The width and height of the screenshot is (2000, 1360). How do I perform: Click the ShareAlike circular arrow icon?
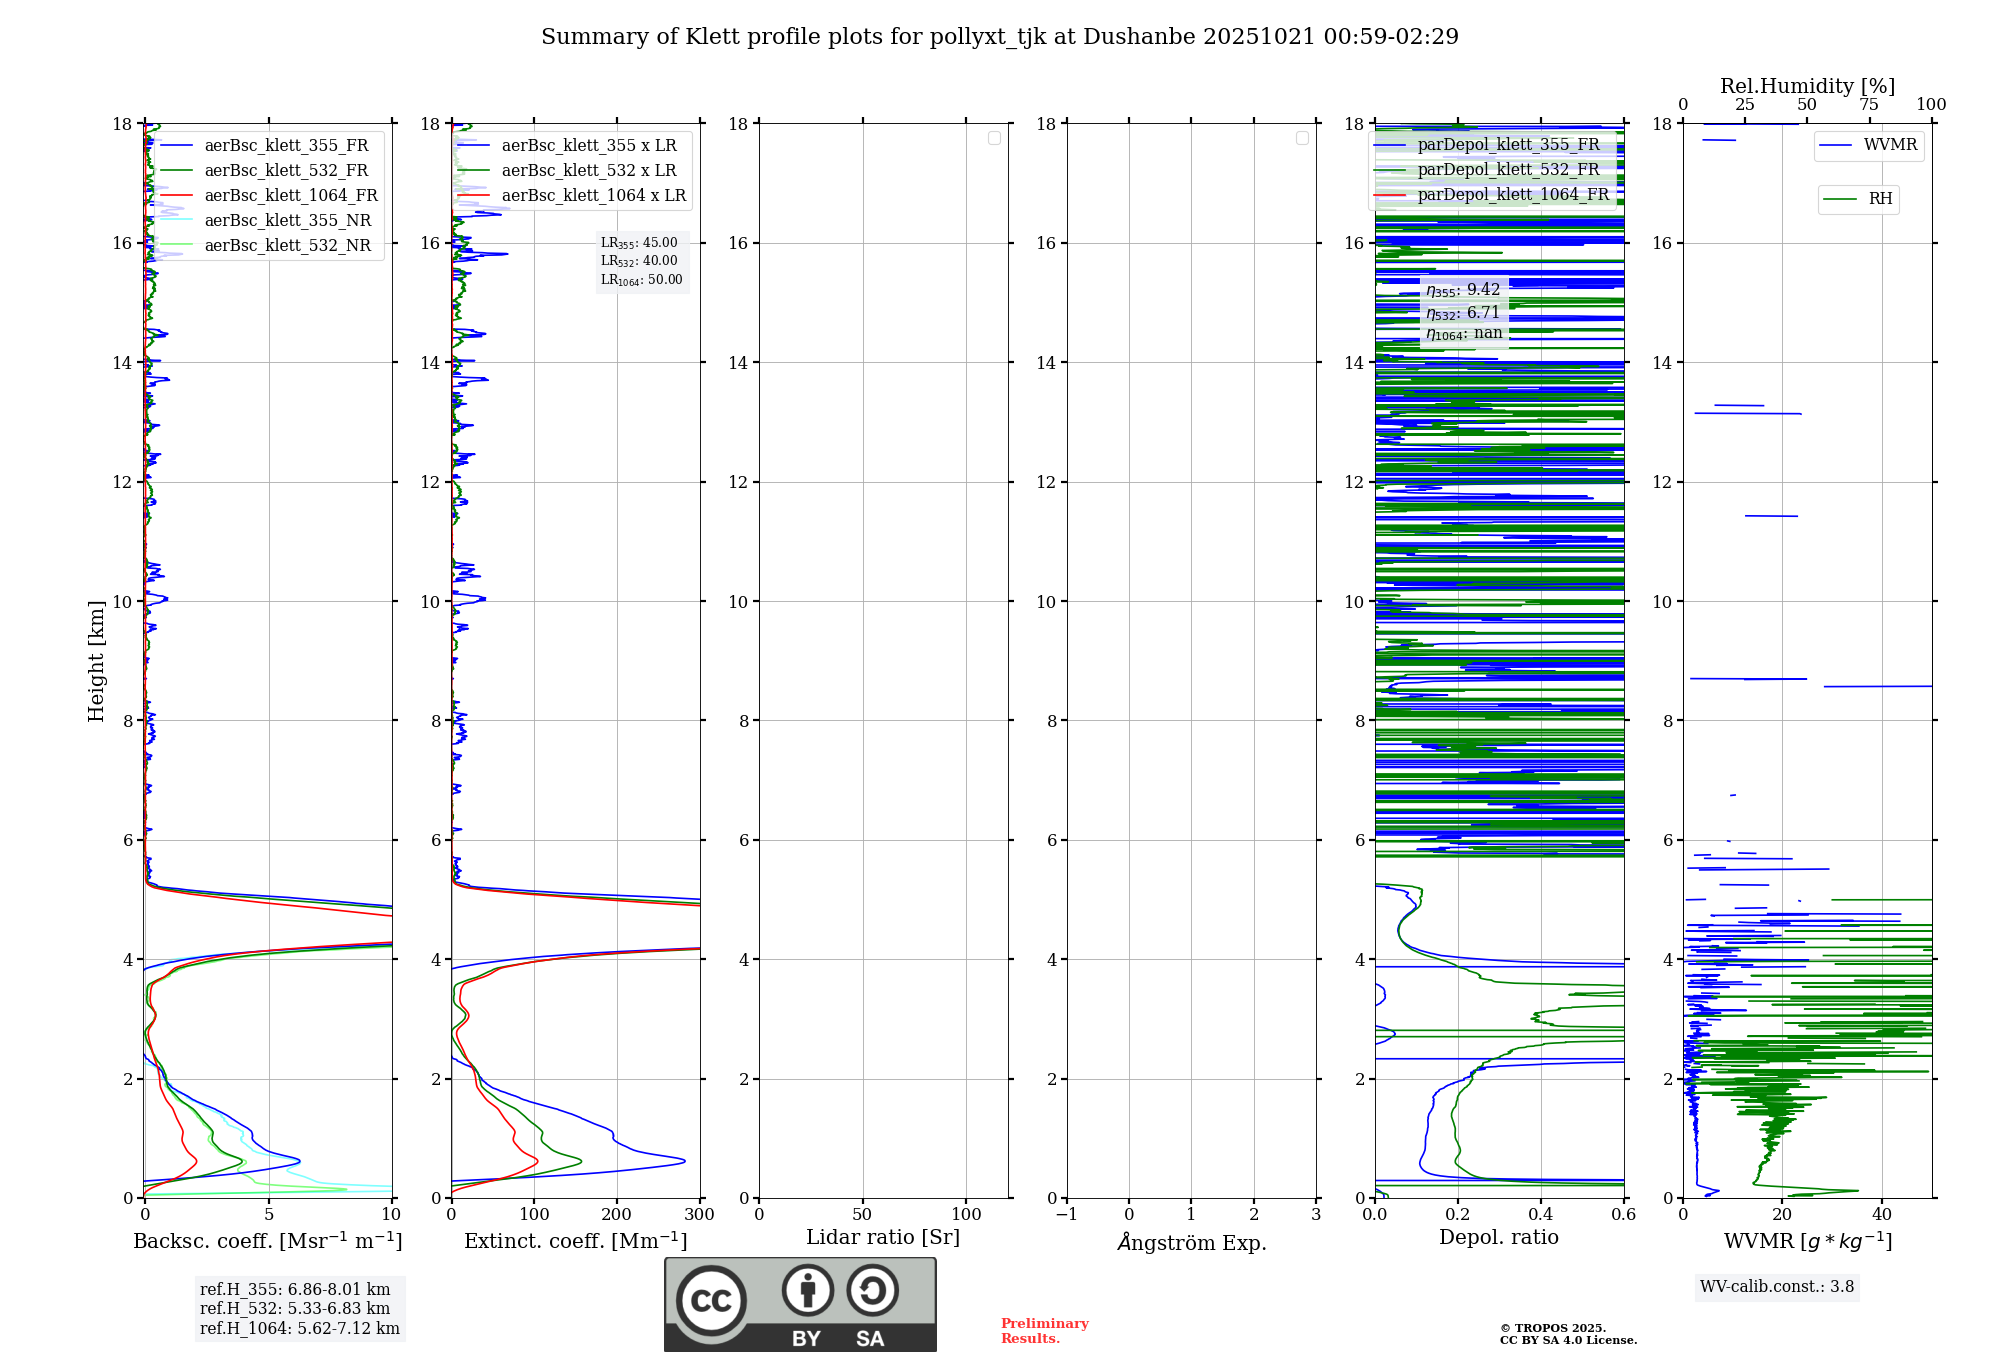tap(872, 1290)
